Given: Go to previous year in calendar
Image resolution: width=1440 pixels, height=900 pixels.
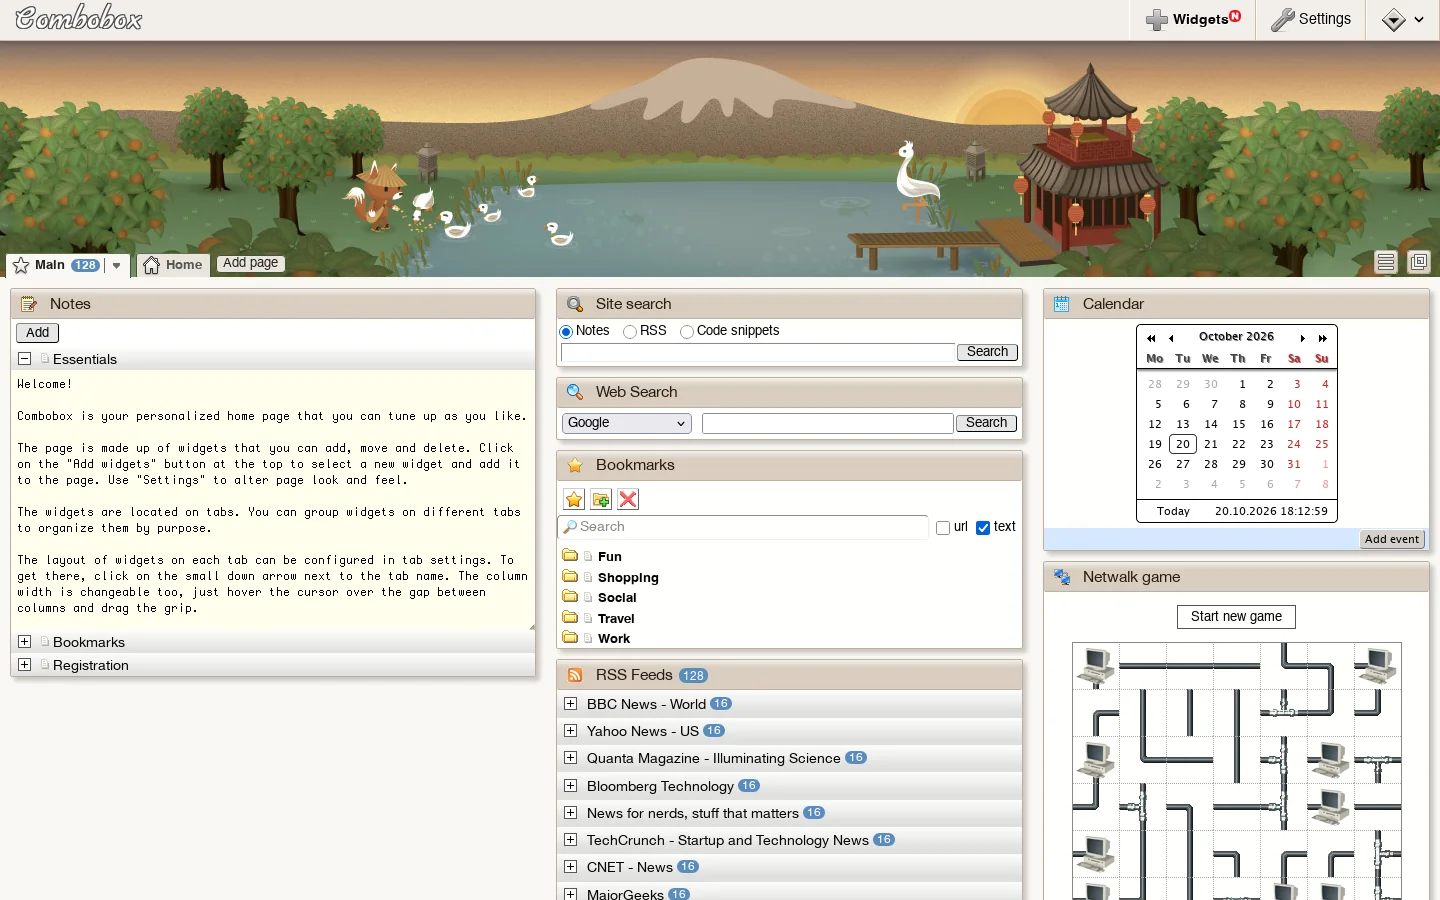Looking at the screenshot, I should pyautogui.click(x=1151, y=338).
